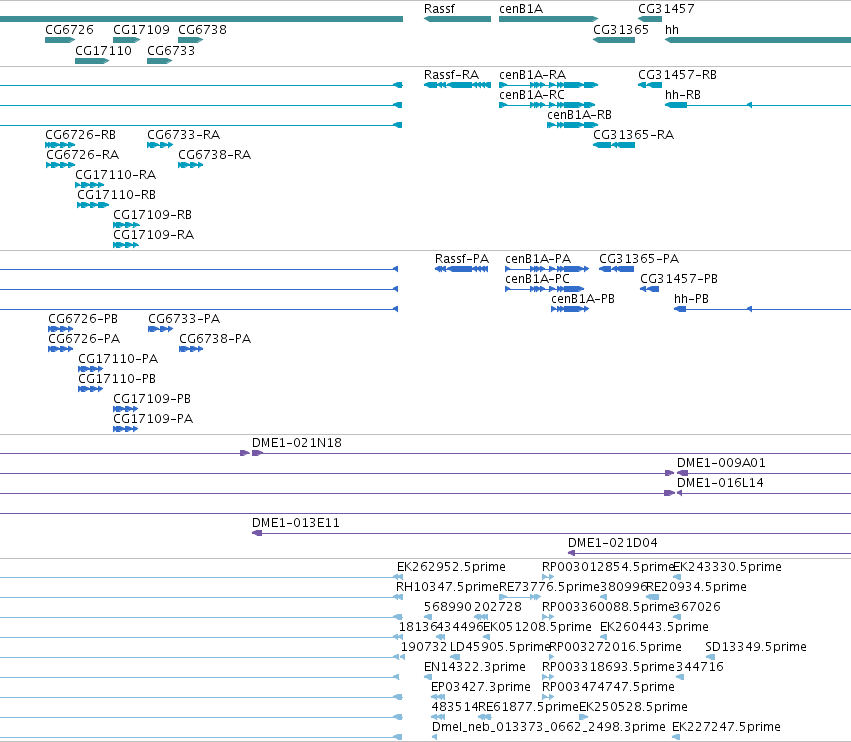Click the DME1-021D04 BAC clone
Viewport: 851px width, 742px height.
click(x=709, y=553)
